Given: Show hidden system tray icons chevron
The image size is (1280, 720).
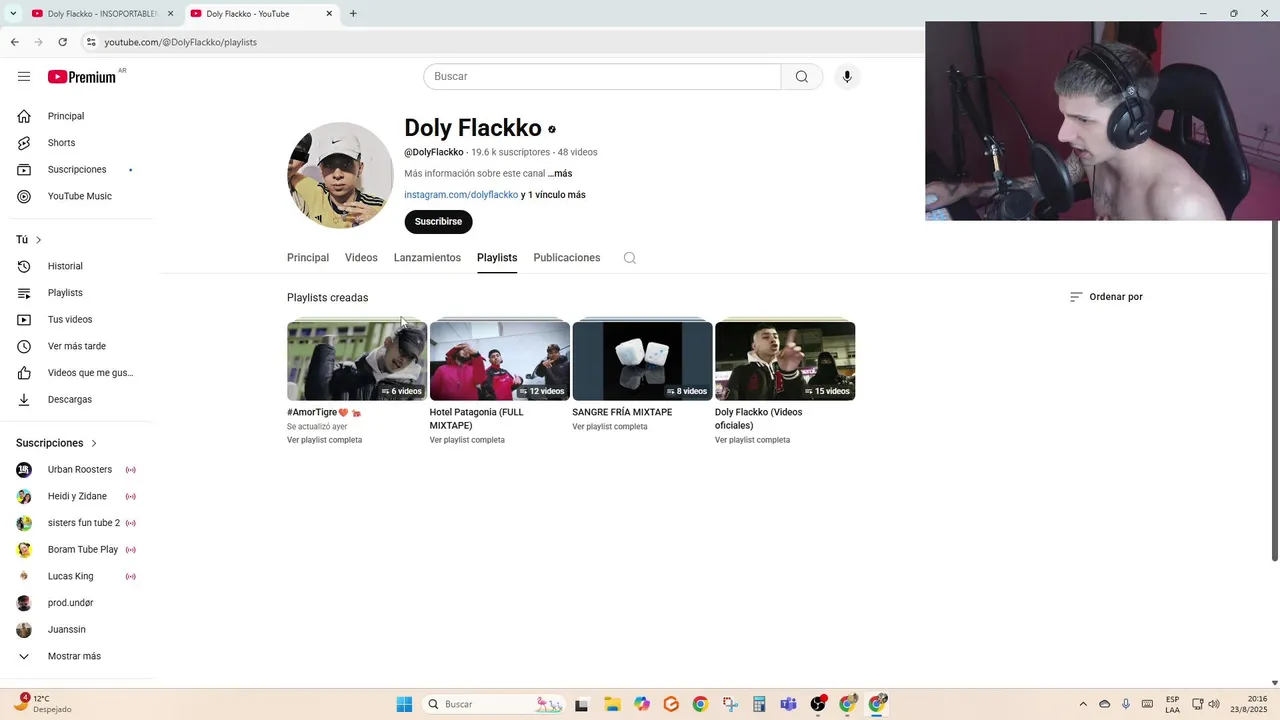Looking at the screenshot, I should 1082,704.
